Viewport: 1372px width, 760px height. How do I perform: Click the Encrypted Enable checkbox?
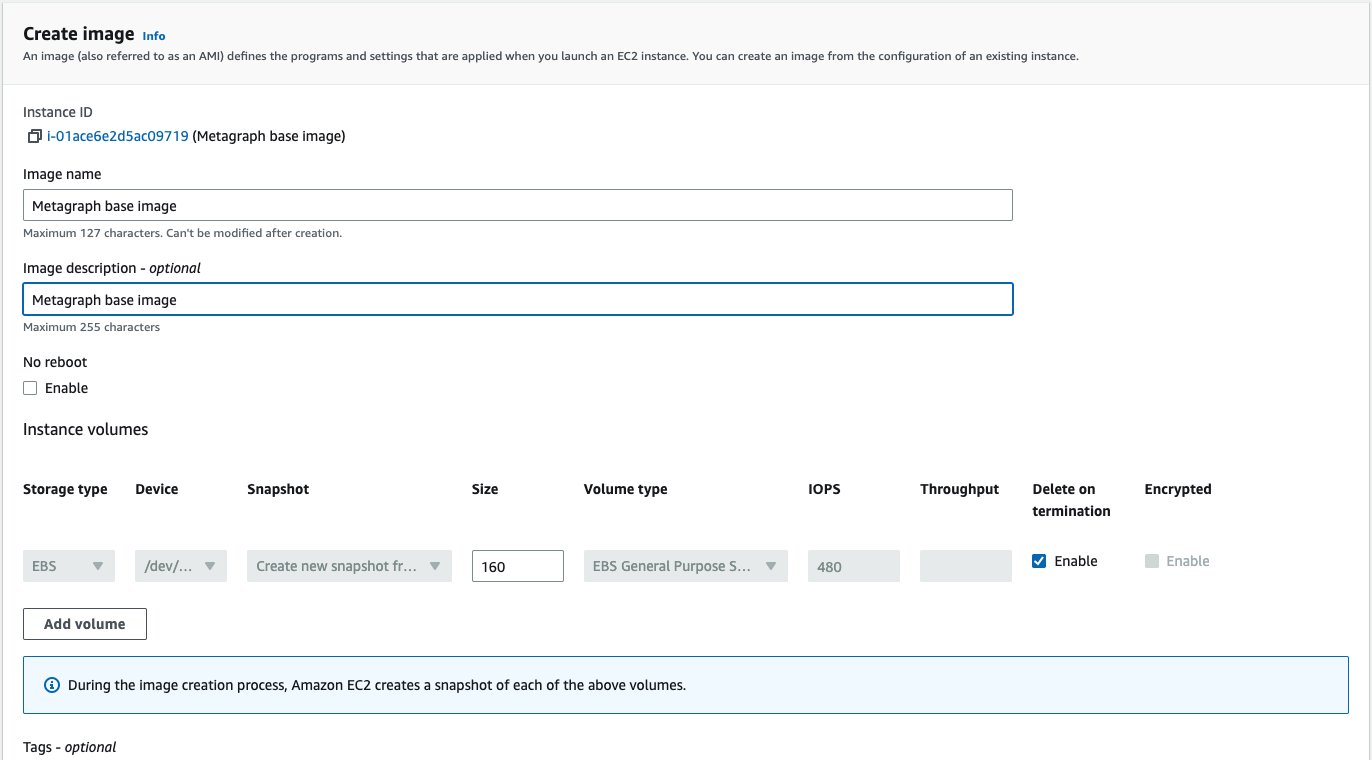coord(1151,561)
